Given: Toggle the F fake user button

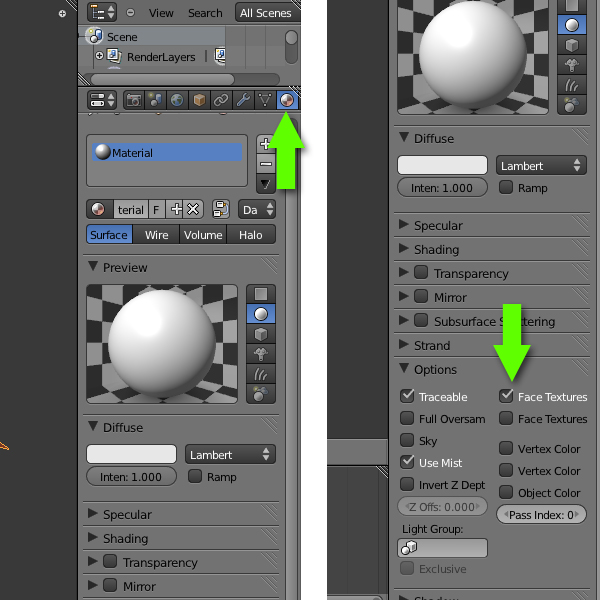Looking at the screenshot, I should pos(157,209).
